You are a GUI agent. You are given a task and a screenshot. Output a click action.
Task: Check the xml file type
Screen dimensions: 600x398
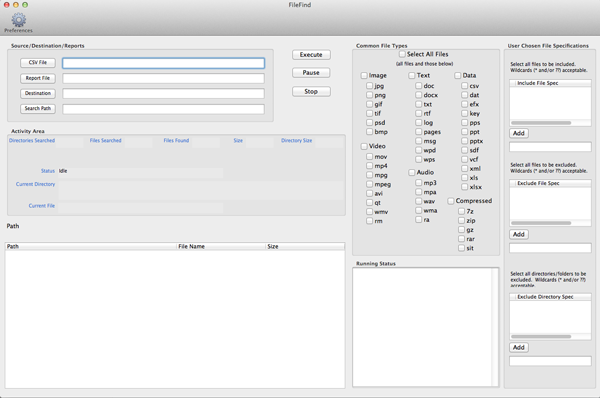(465, 168)
